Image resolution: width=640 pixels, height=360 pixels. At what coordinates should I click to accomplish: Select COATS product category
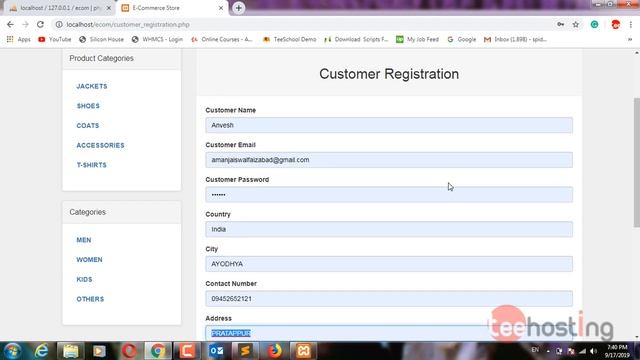(88, 125)
